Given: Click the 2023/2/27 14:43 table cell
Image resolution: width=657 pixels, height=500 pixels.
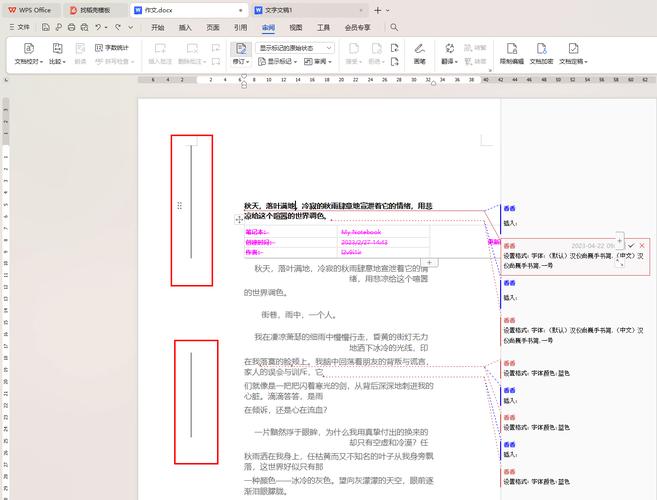Looking at the screenshot, I should 383,242.
